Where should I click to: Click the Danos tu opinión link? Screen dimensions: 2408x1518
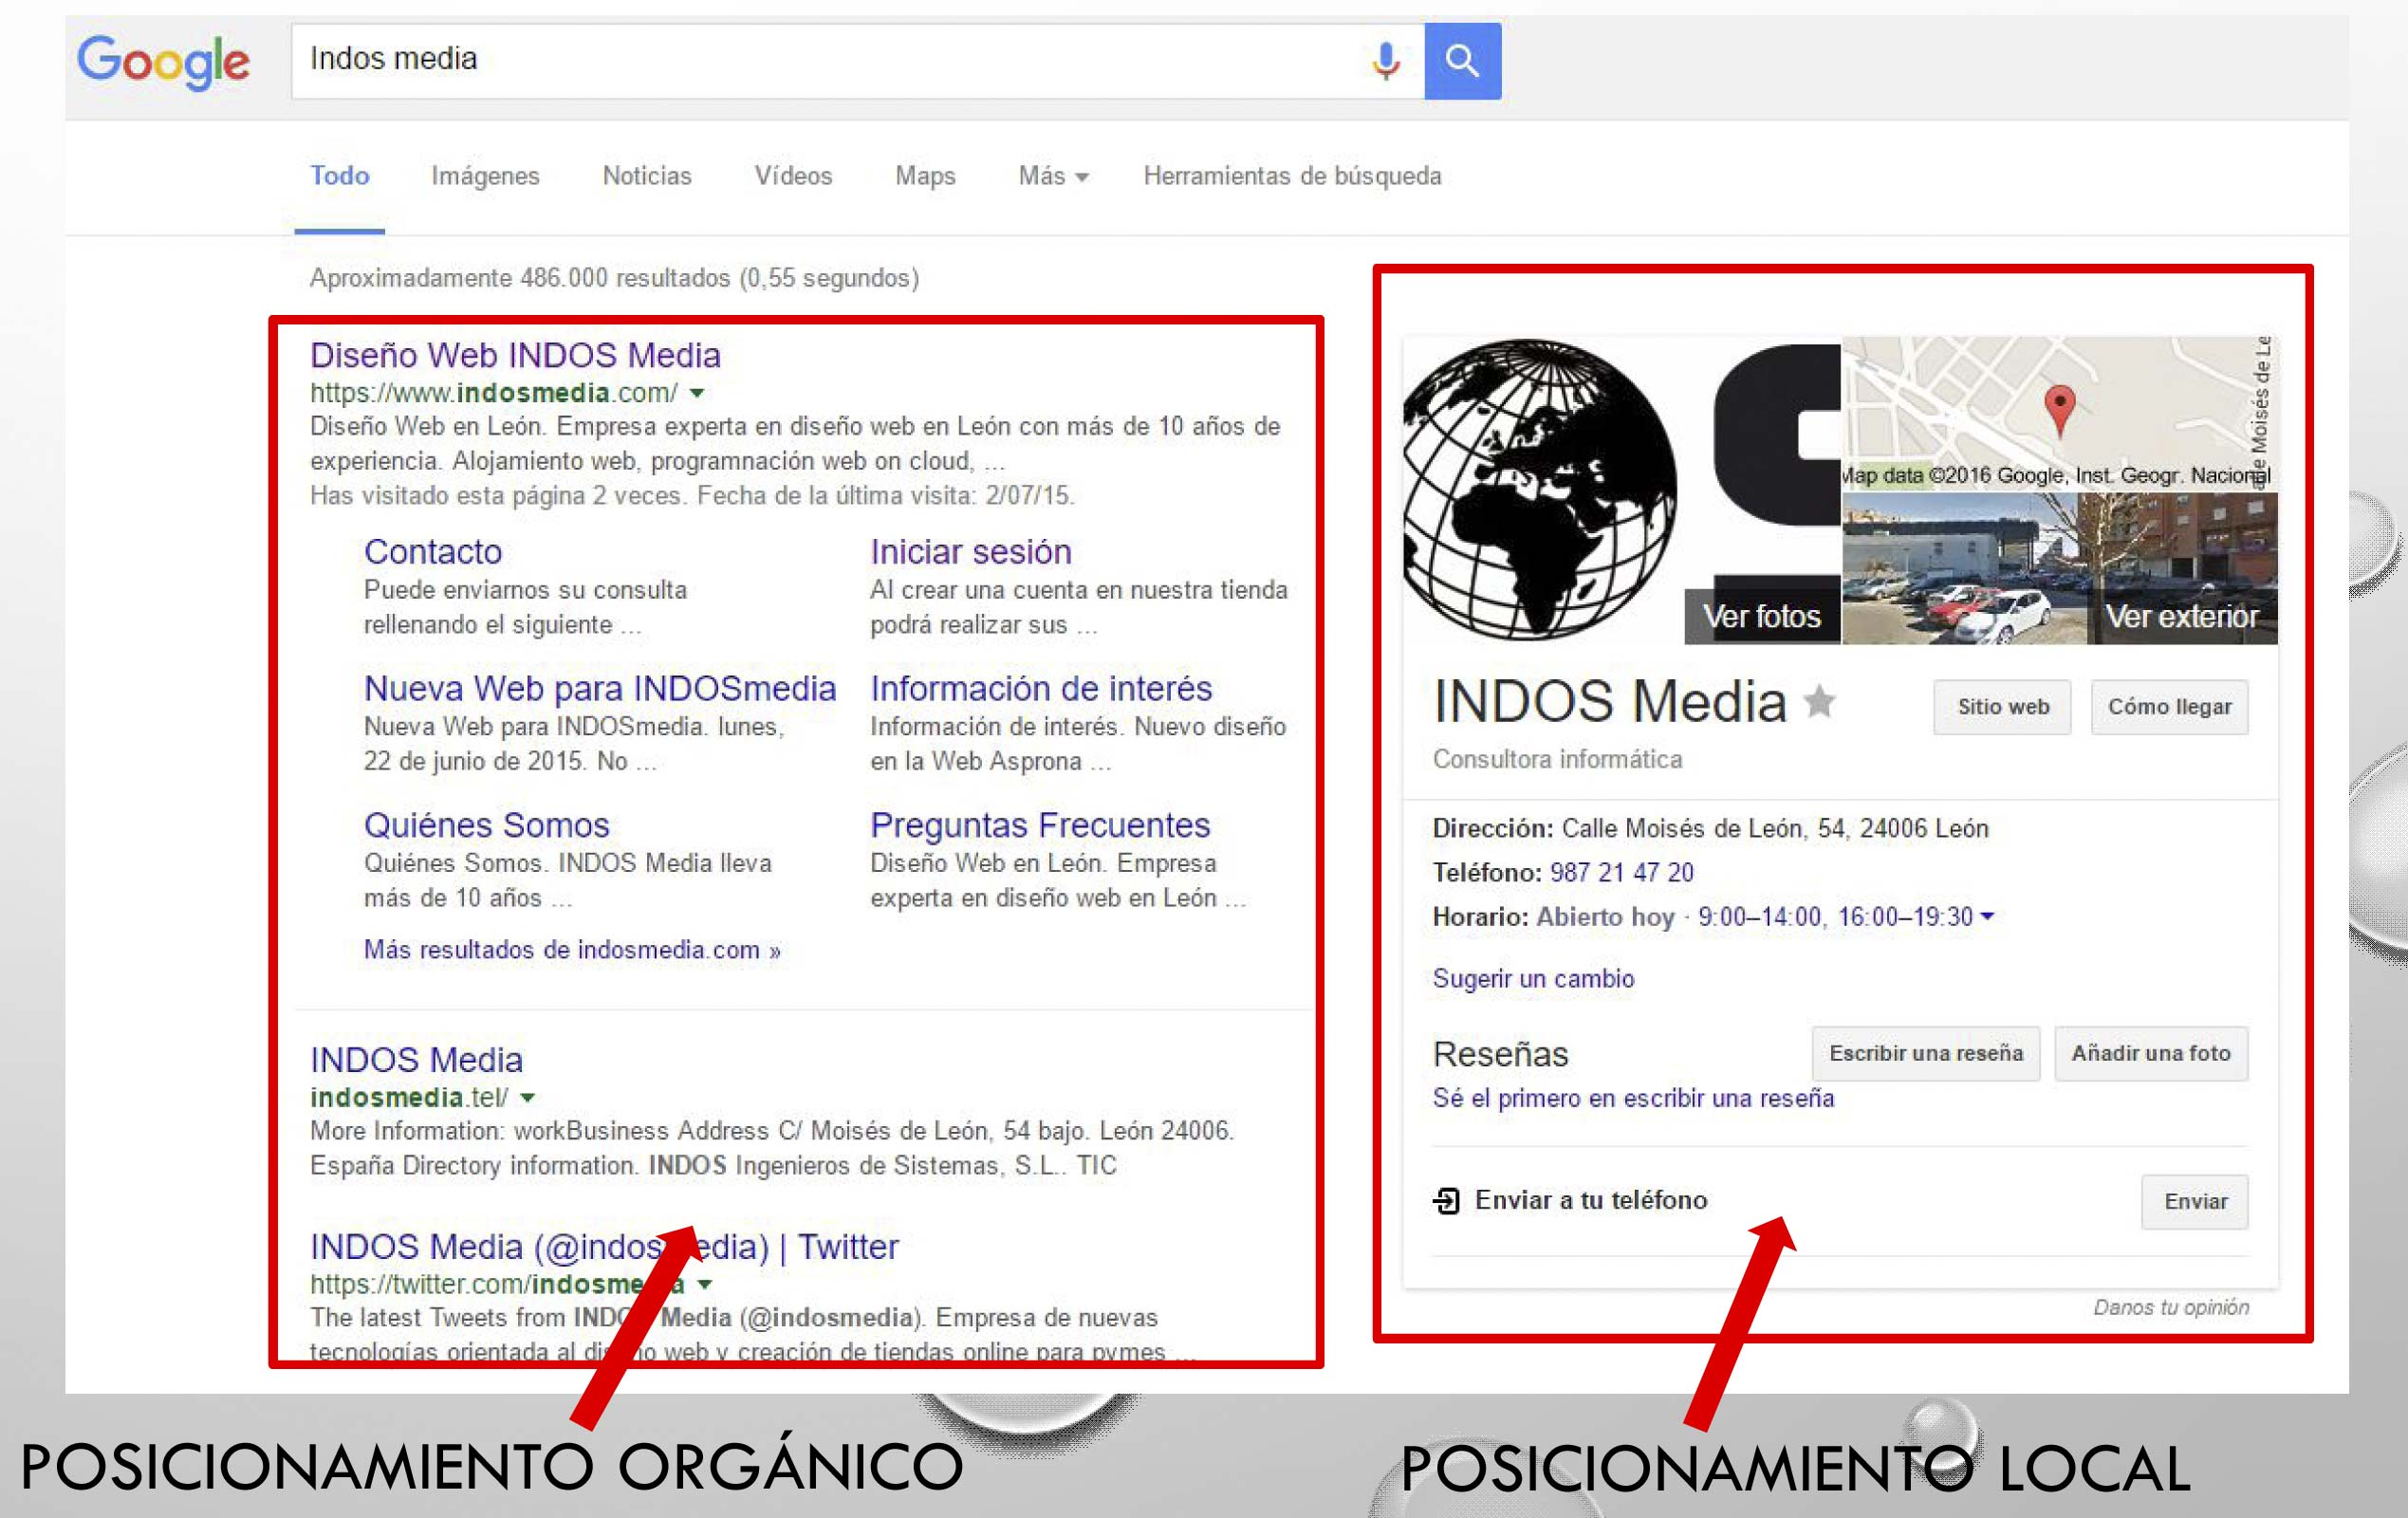(2171, 1307)
